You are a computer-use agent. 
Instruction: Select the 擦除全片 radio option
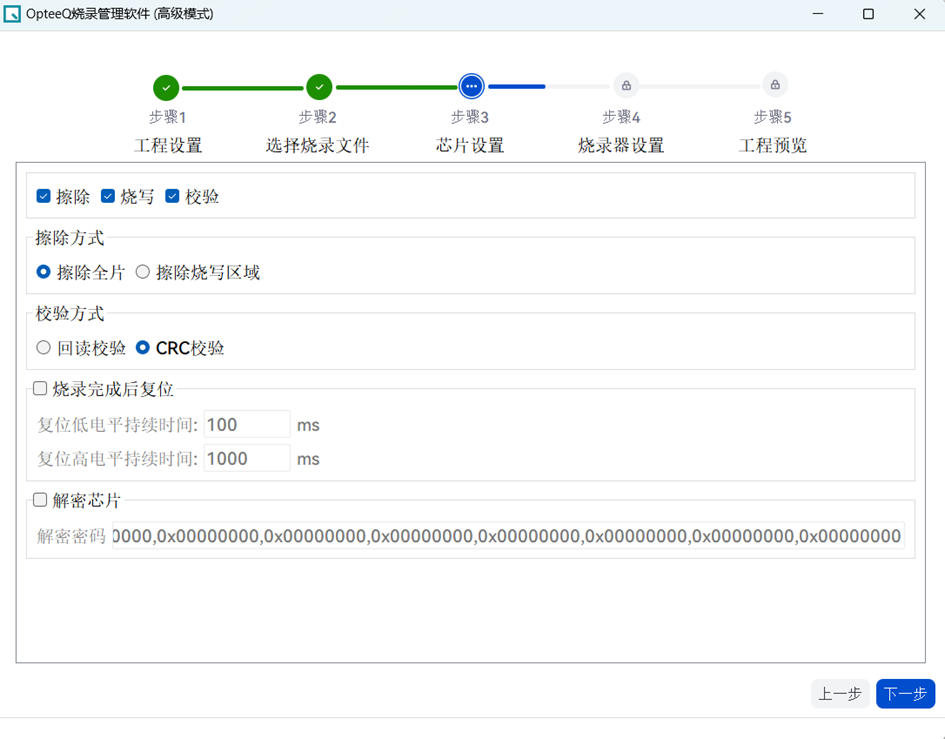tap(44, 272)
